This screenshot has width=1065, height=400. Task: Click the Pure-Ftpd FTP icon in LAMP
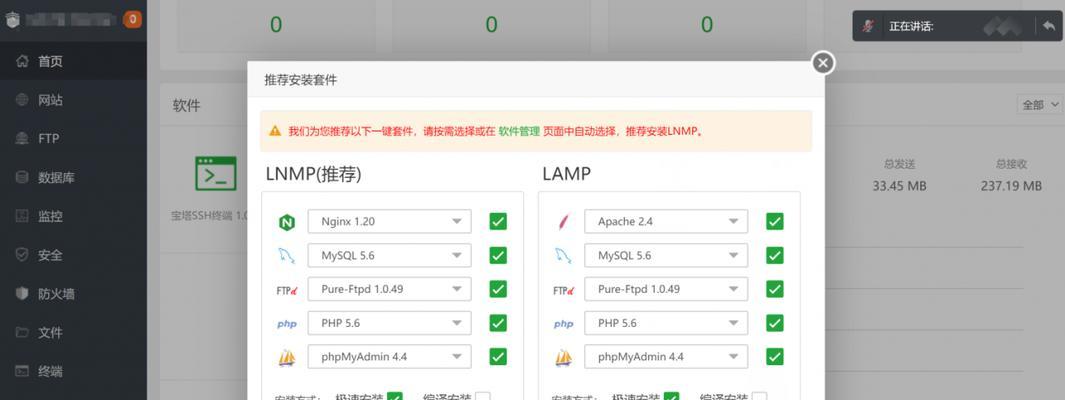563,290
